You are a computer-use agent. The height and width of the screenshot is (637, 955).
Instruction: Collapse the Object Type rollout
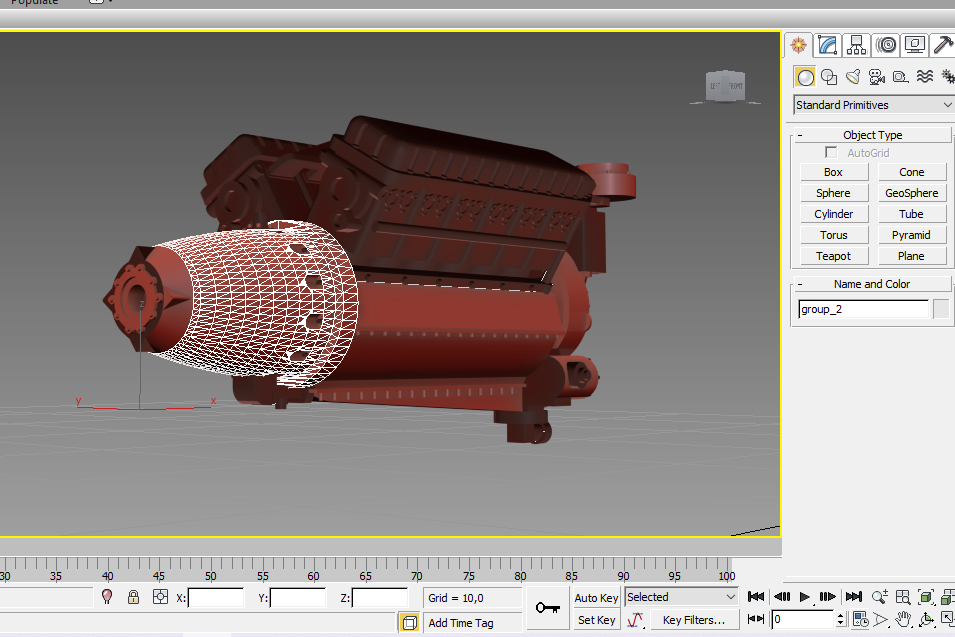(x=872, y=135)
